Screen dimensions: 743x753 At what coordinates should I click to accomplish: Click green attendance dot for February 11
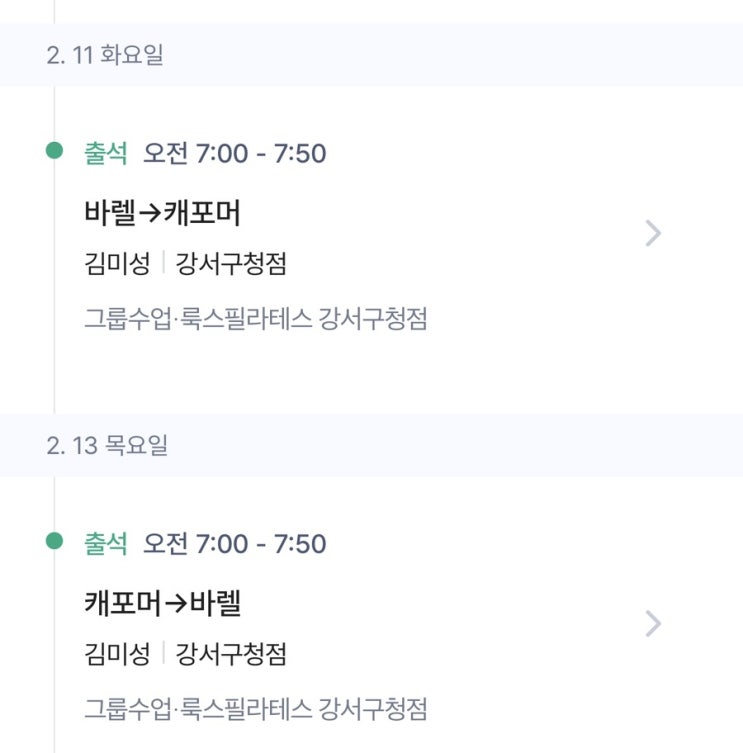[x=55, y=151]
